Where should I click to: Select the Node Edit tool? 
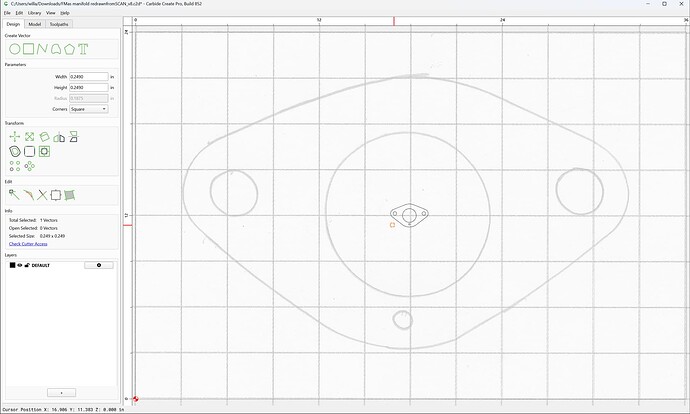point(15,195)
